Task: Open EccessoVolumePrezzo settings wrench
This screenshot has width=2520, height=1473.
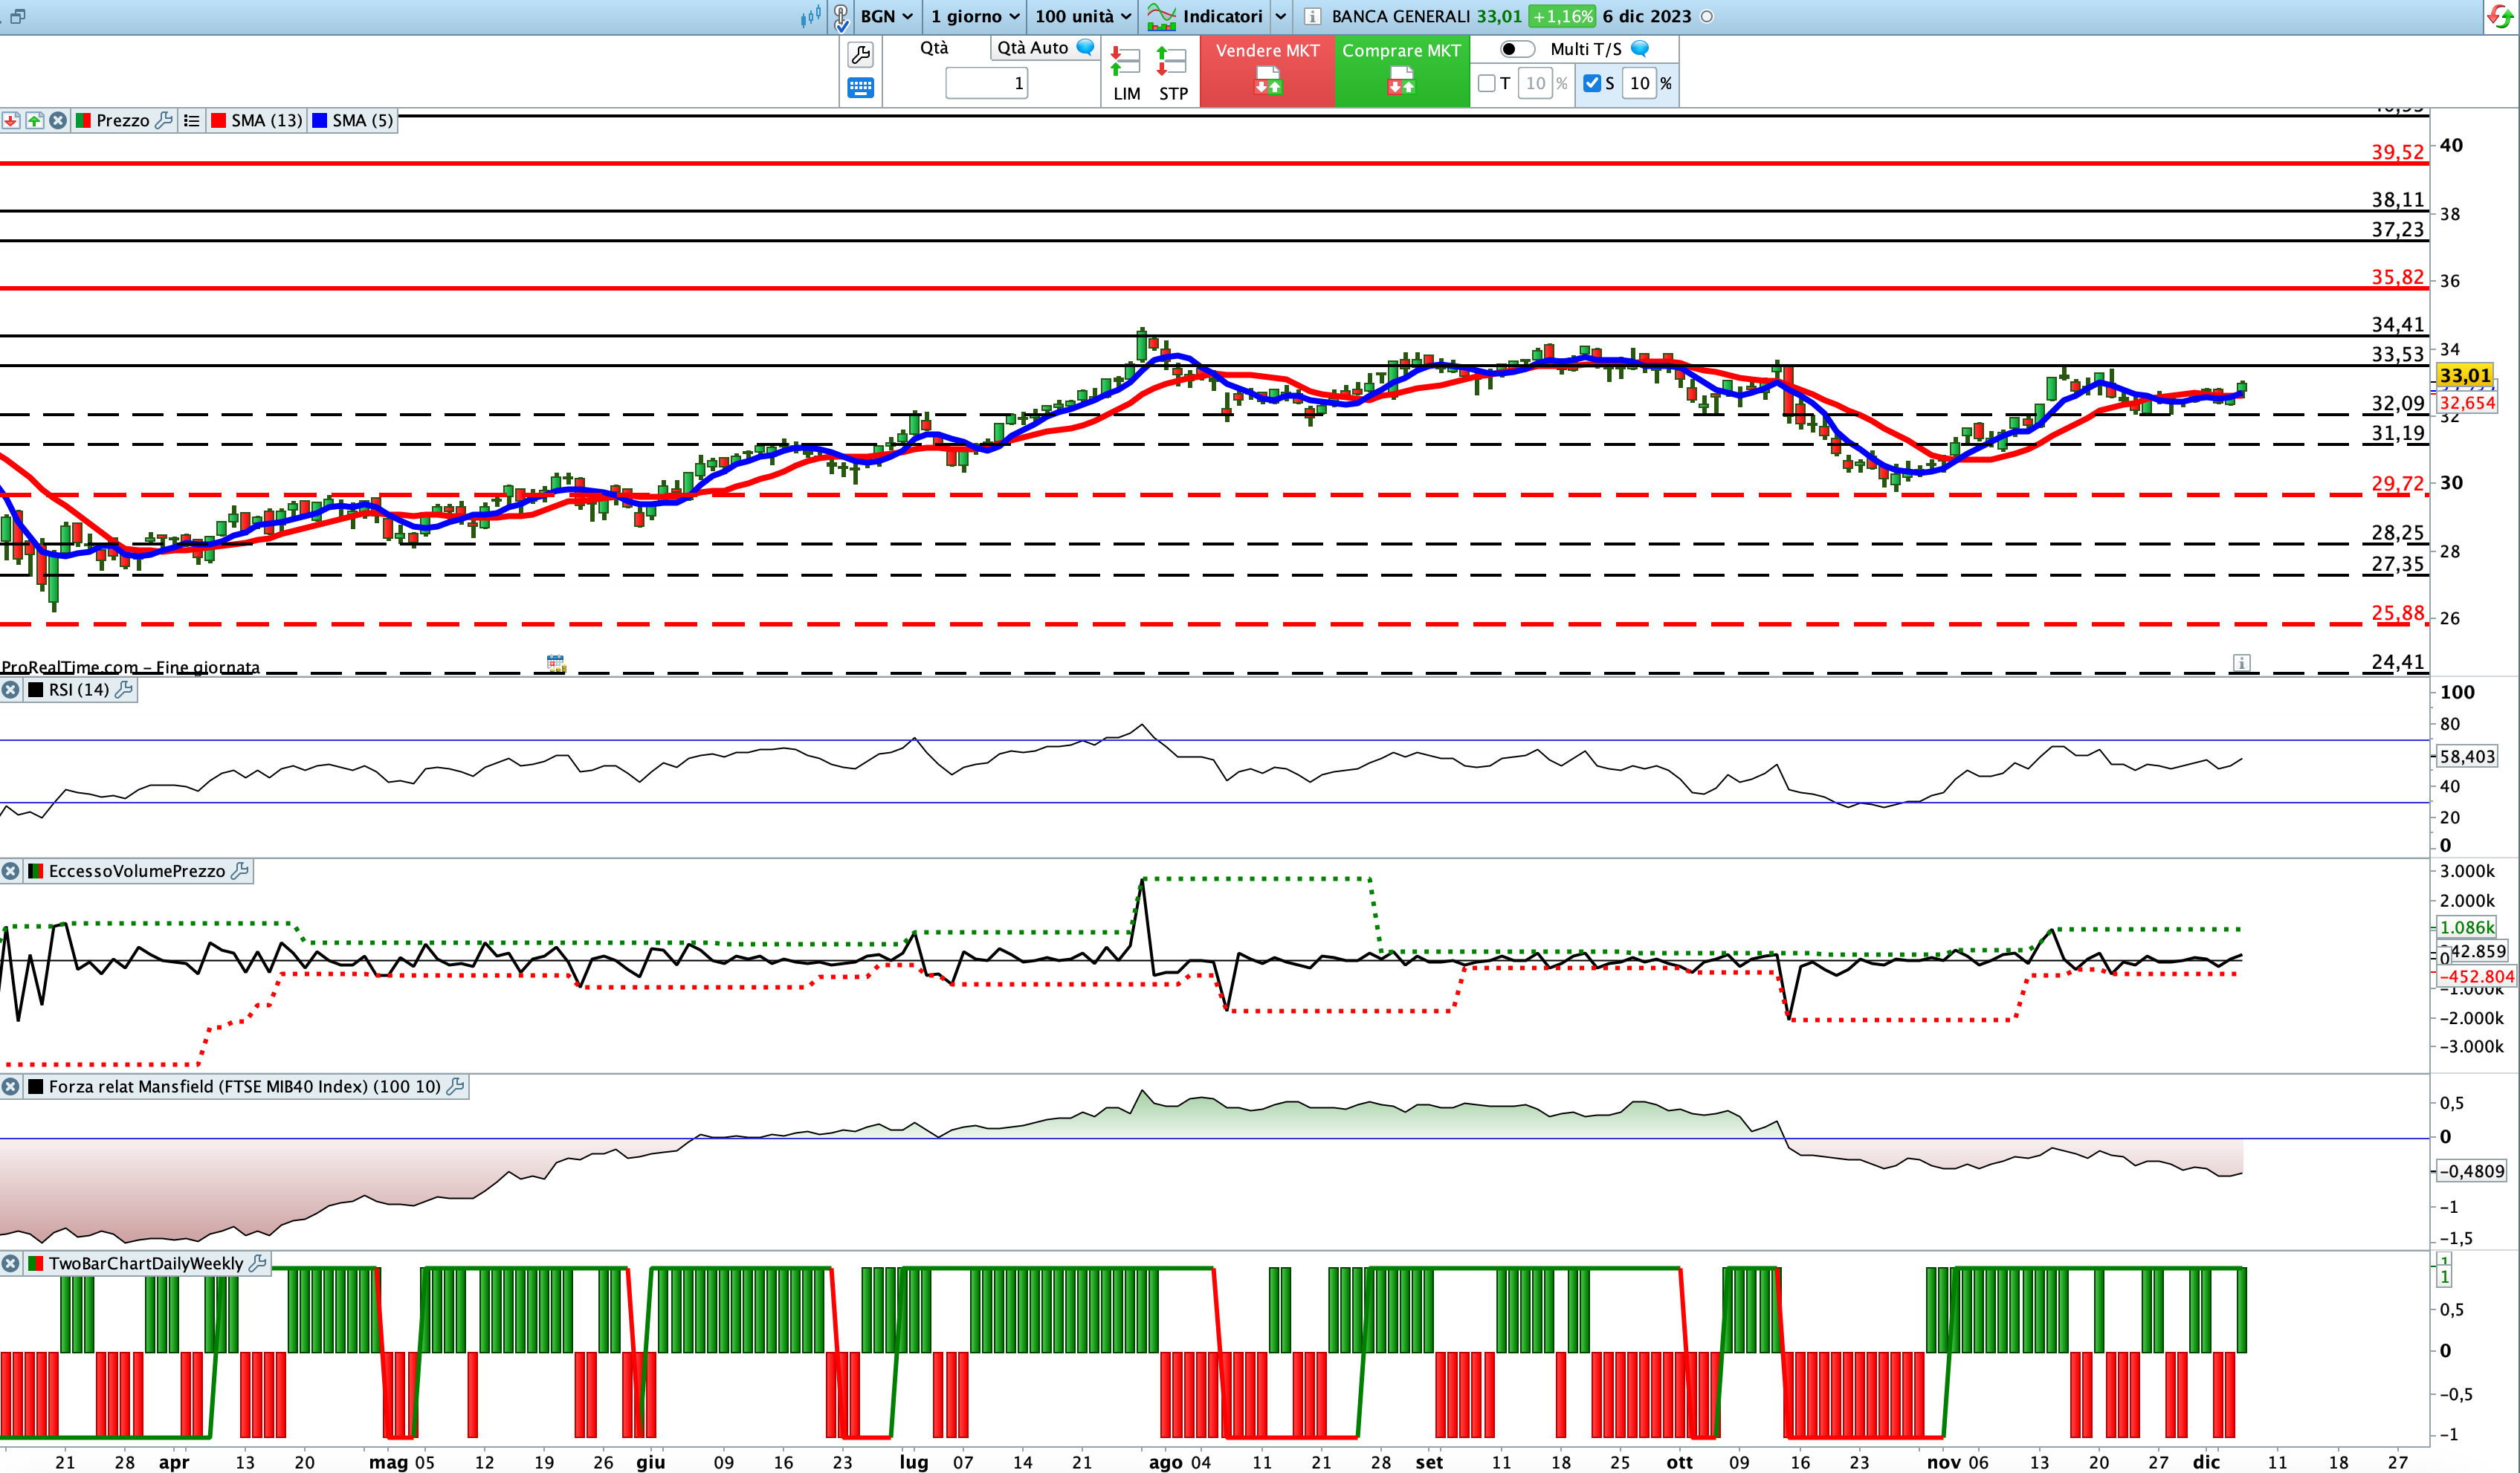Action: pyautogui.click(x=240, y=871)
